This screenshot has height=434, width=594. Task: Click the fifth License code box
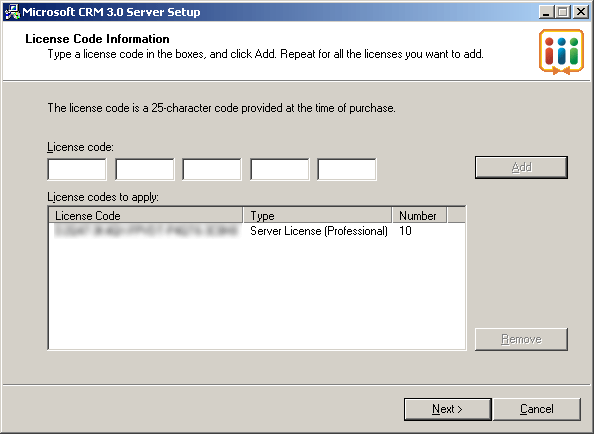click(x=347, y=169)
